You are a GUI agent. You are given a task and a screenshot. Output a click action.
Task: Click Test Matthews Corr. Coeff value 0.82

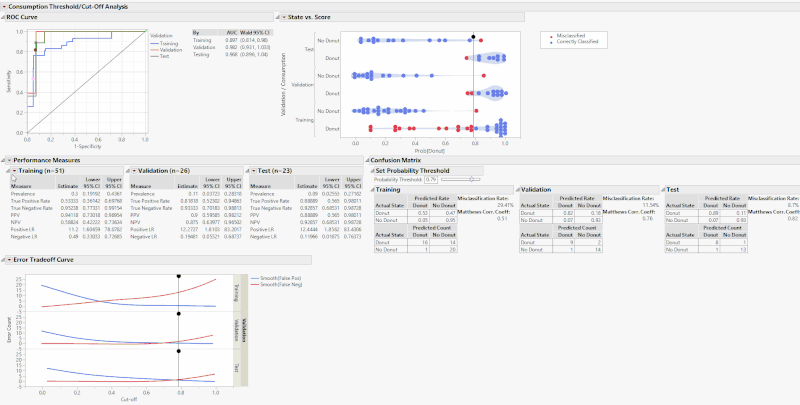(794, 218)
